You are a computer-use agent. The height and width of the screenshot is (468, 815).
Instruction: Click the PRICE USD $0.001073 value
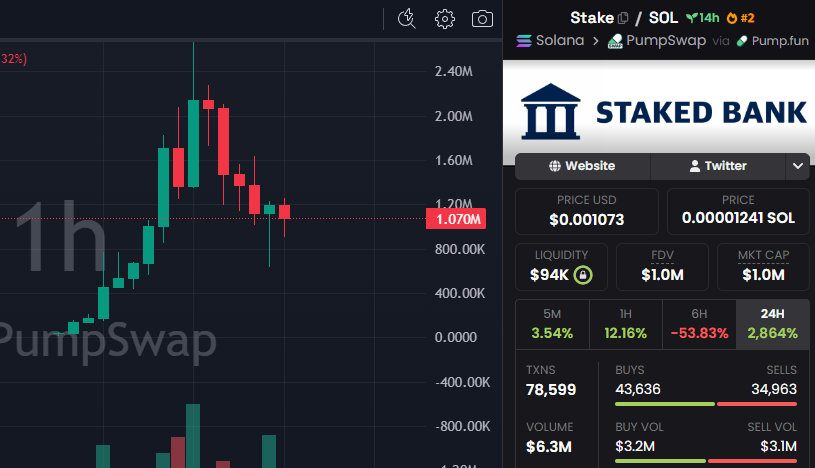(587, 219)
